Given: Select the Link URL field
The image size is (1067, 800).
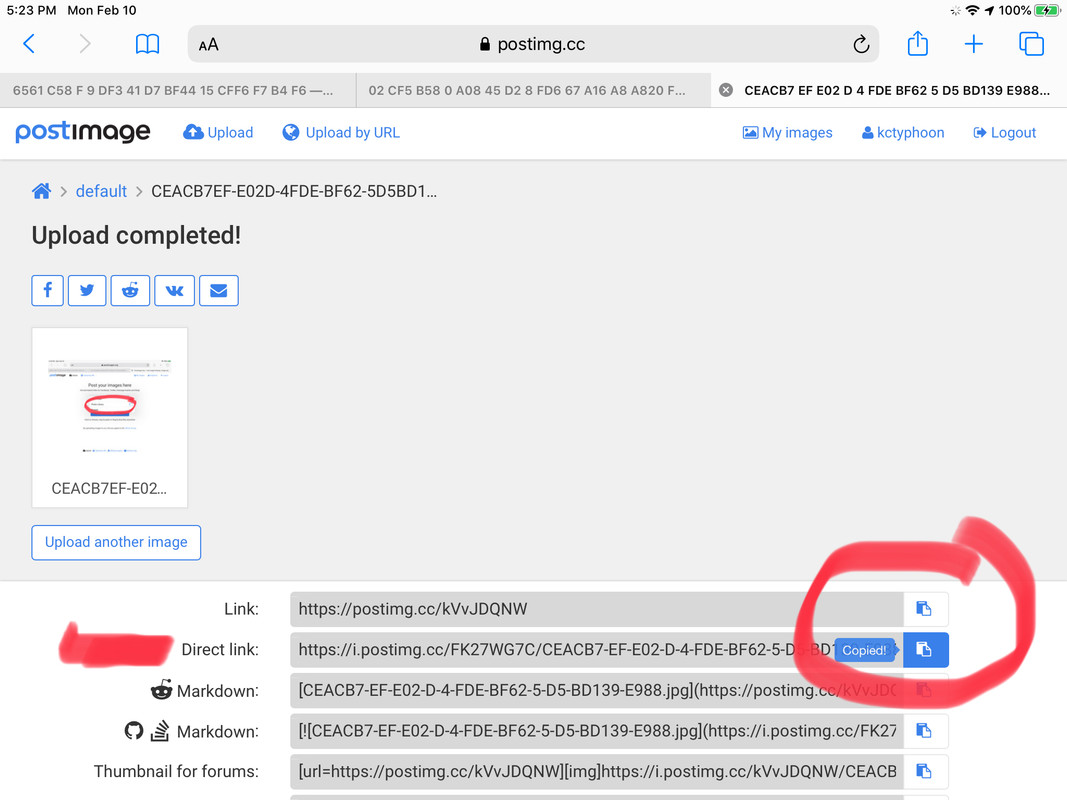Looking at the screenshot, I should (597, 609).
